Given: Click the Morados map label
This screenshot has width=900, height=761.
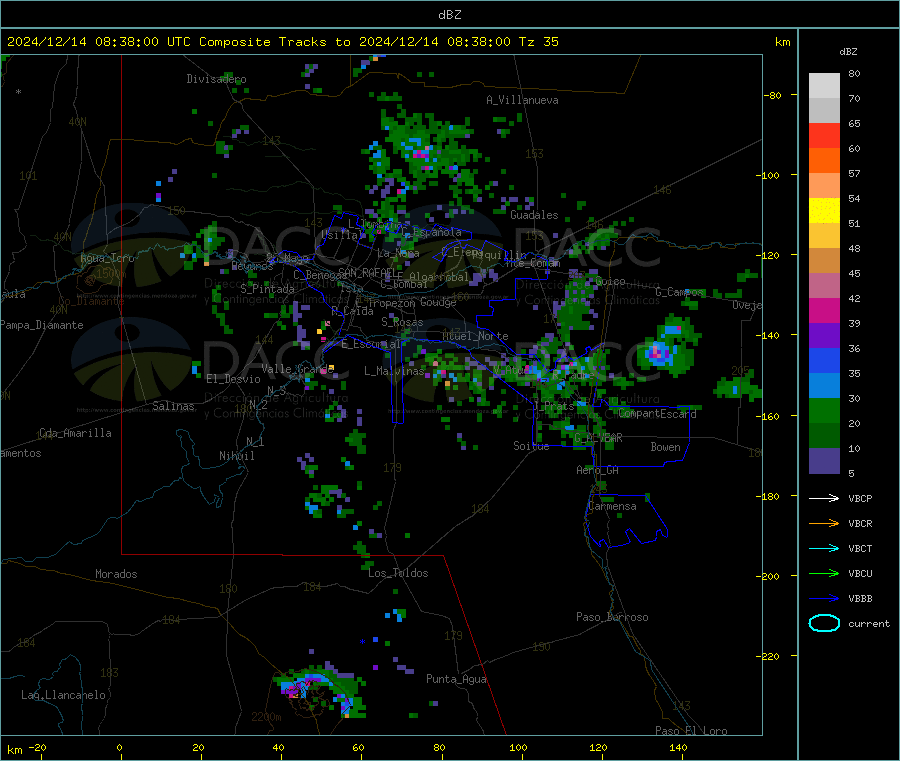Looking at the screenshot, I should [116, 574].
